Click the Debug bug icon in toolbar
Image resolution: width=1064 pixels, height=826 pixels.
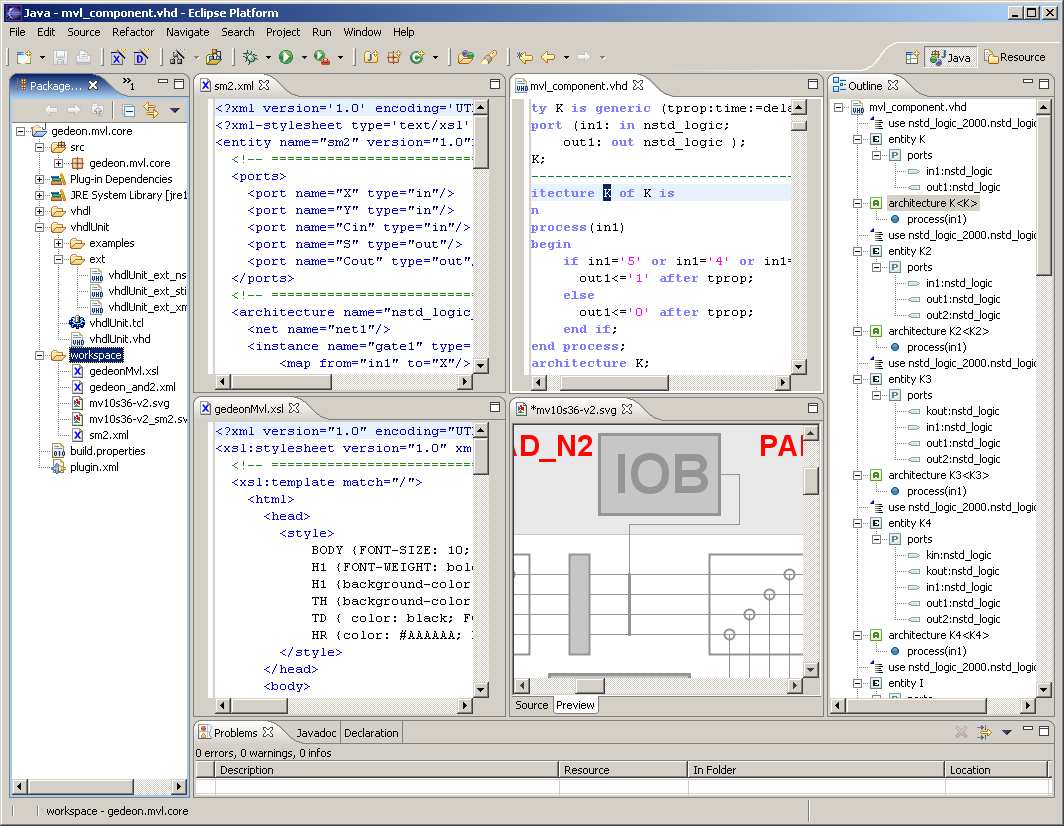pyautogui.click(x=250, y=58)
